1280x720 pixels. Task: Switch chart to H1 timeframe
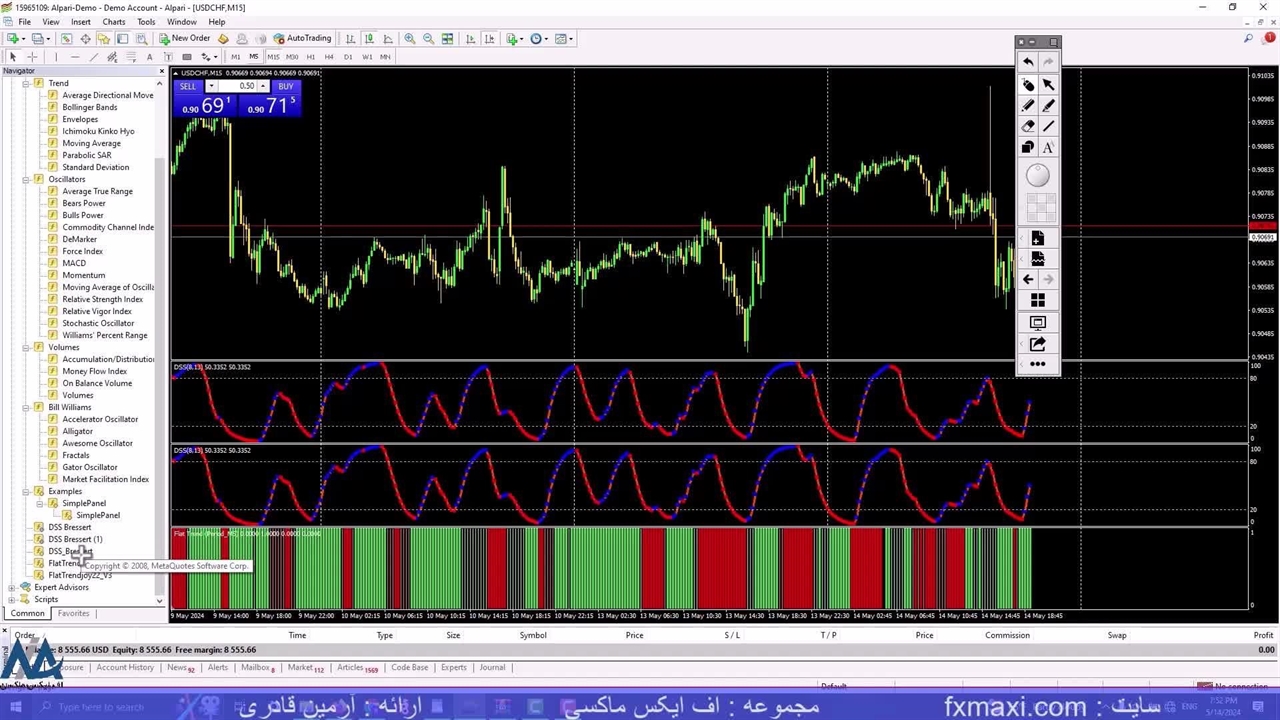pyautogui.click(x=310, y=57)
